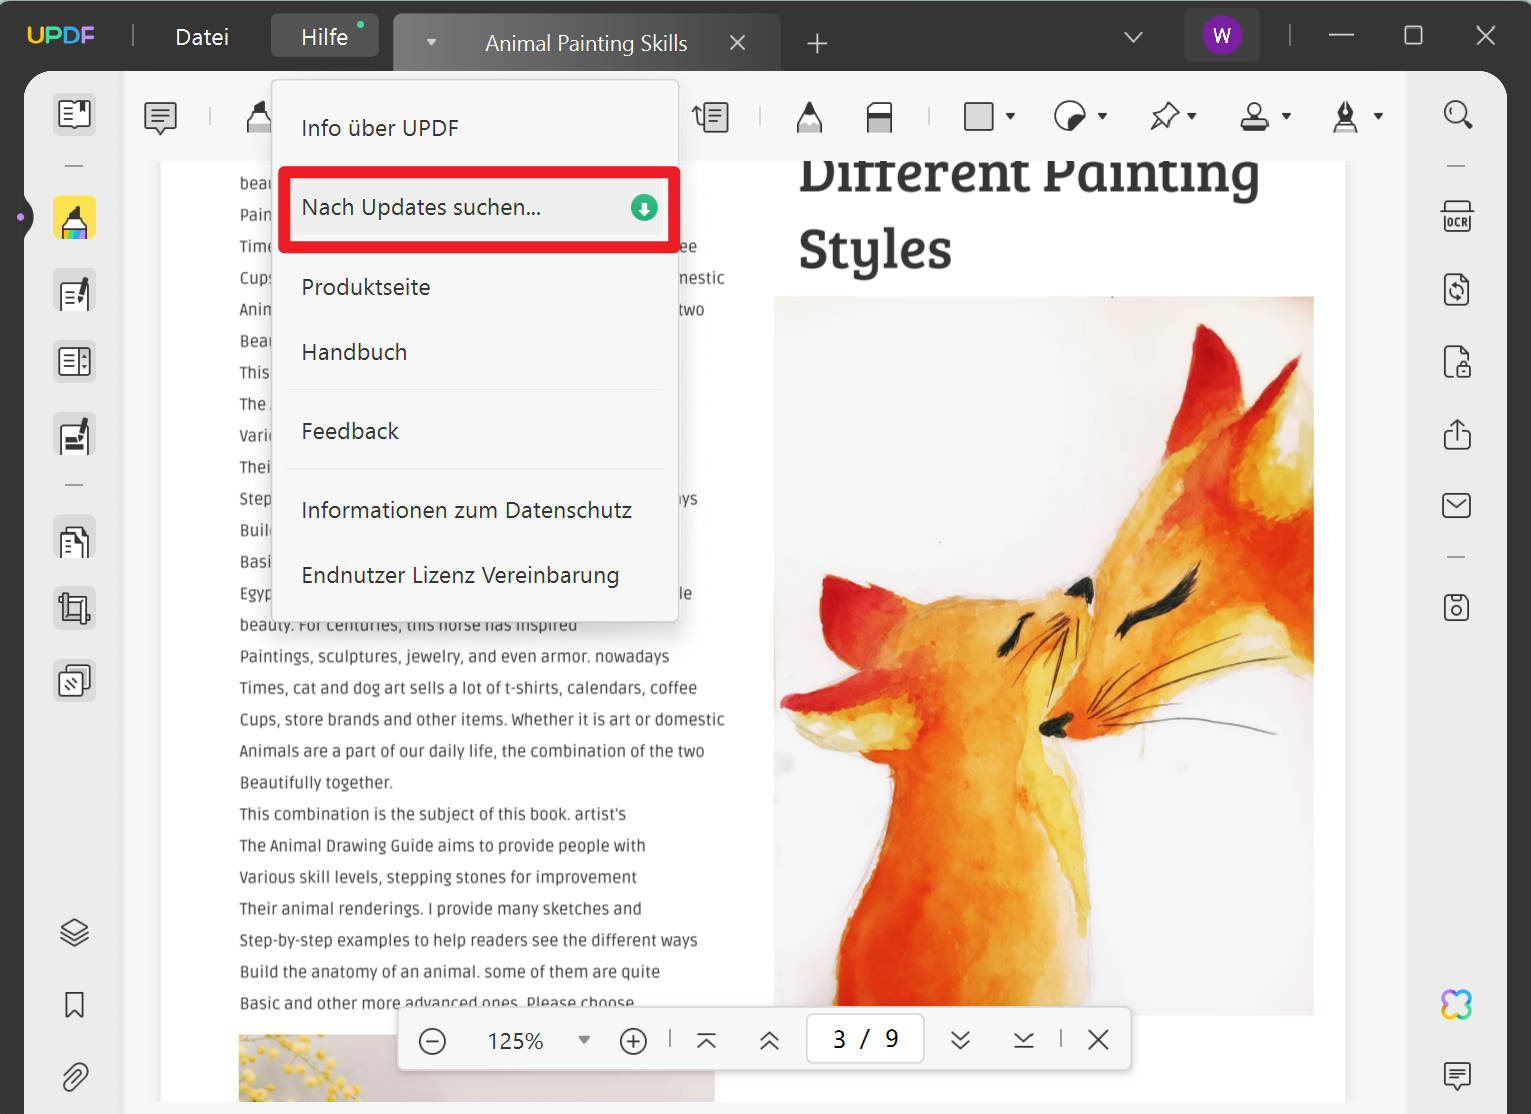The width and height of the screenshot is (1531, 1114).
Task: Select the eraser tool
Action: (x=879, y=117)
